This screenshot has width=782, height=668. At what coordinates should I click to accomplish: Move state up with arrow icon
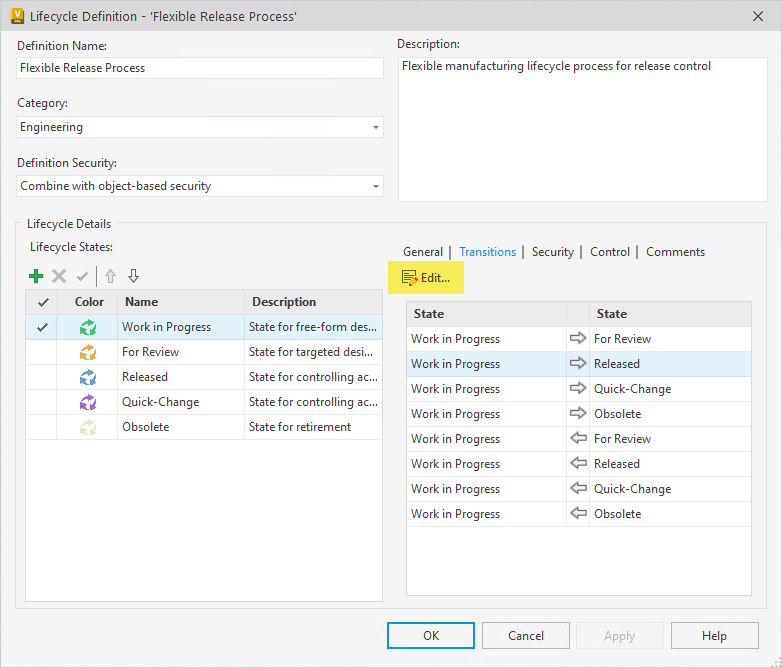(110, 276)
